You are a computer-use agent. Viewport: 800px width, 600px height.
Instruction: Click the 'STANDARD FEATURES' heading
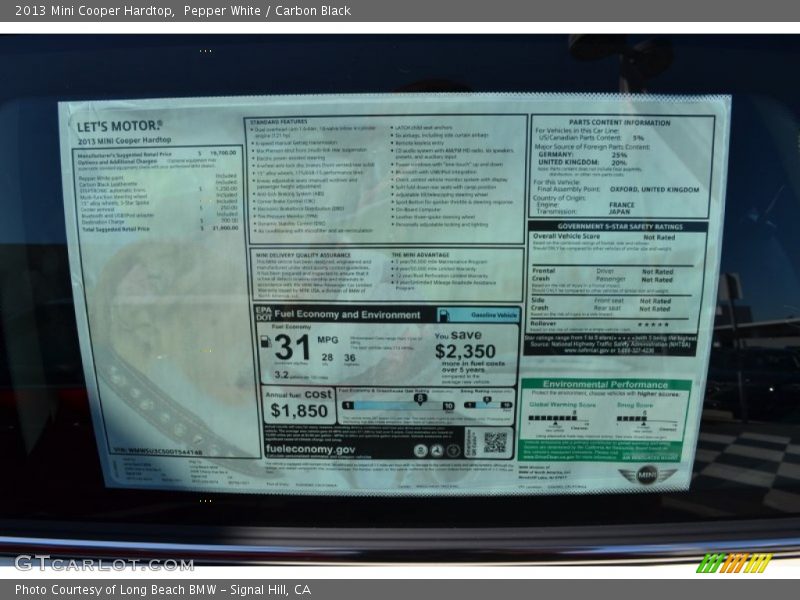click(x=279, y=122)
